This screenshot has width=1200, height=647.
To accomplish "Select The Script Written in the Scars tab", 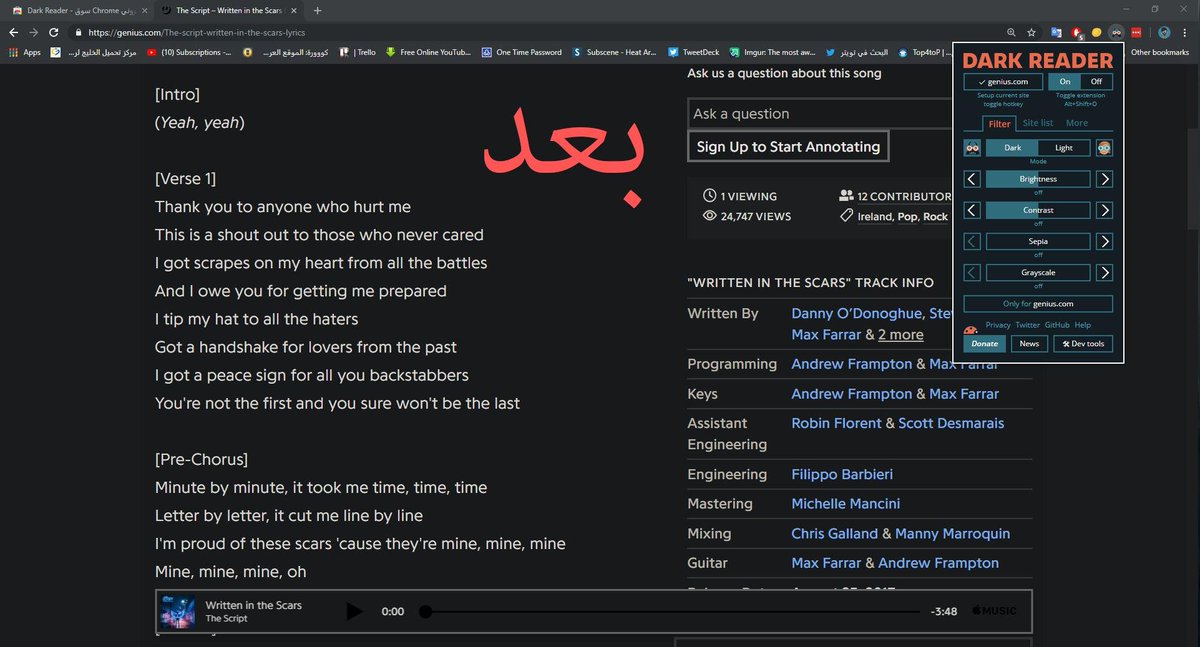I will tap(228, 10).
